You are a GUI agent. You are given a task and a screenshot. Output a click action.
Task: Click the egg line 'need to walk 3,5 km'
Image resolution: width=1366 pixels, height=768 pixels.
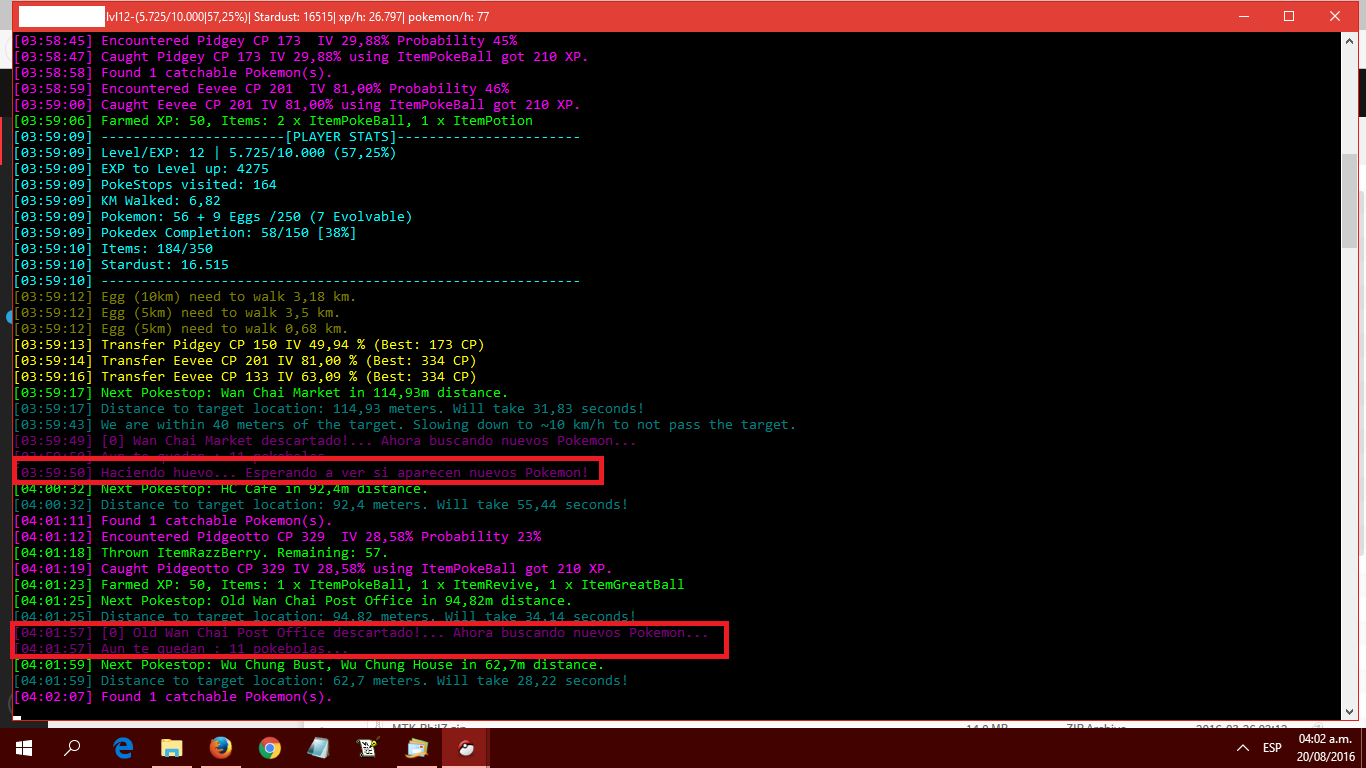click(177, 313)
